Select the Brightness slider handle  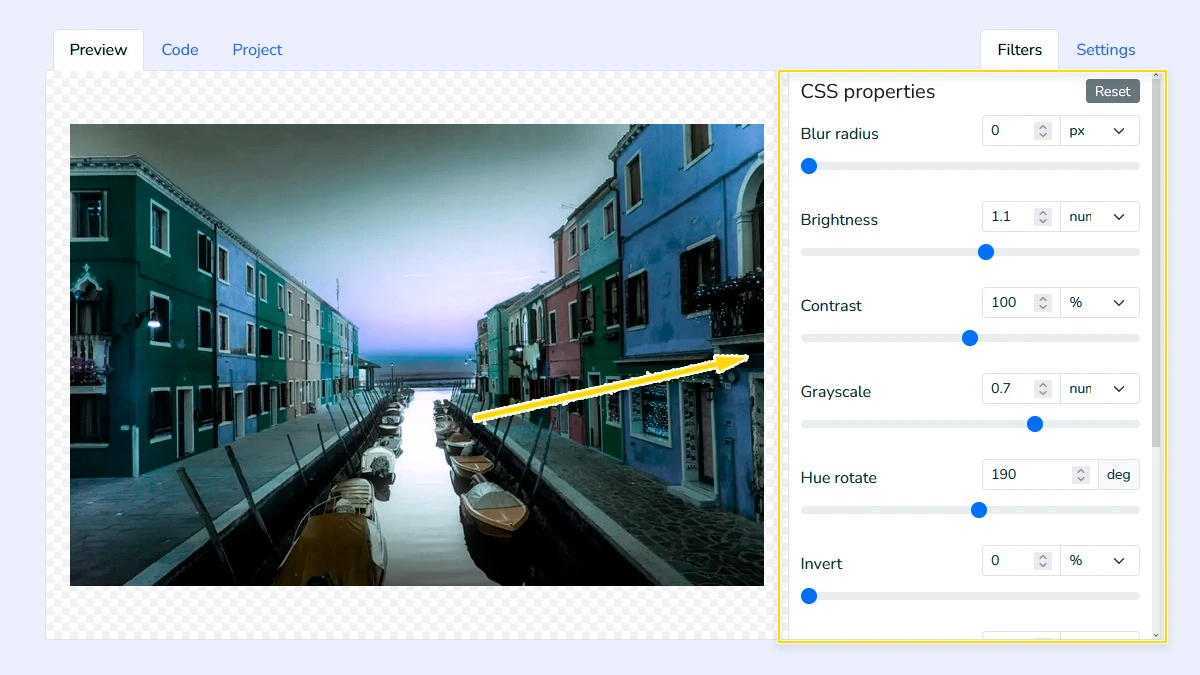click(x=986, y=252)
